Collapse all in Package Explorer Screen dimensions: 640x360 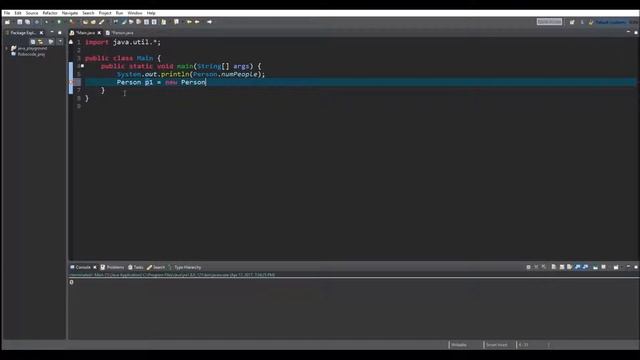pyautogui.click(x=33, y=42)
